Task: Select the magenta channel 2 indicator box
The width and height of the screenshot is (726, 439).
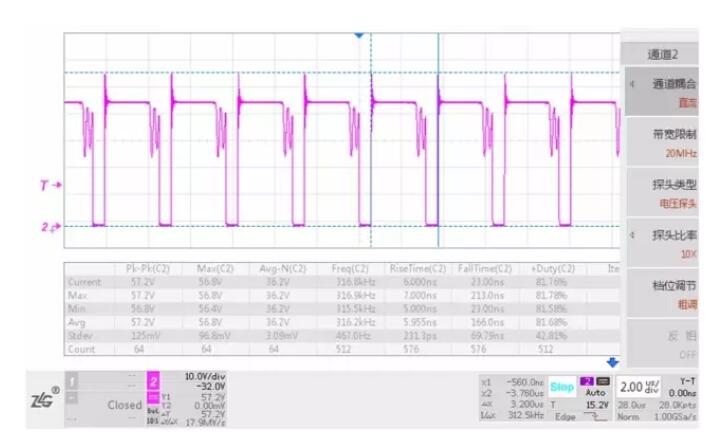Action: click(155, 381)
